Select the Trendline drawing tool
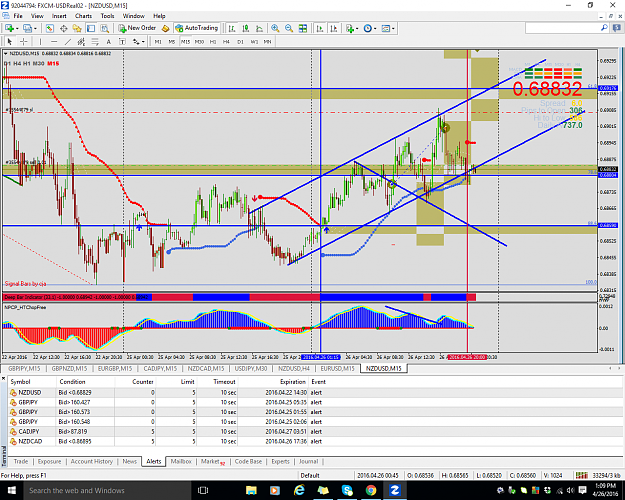This screenshot has height=500, width=625. click(x=68, y=41)
